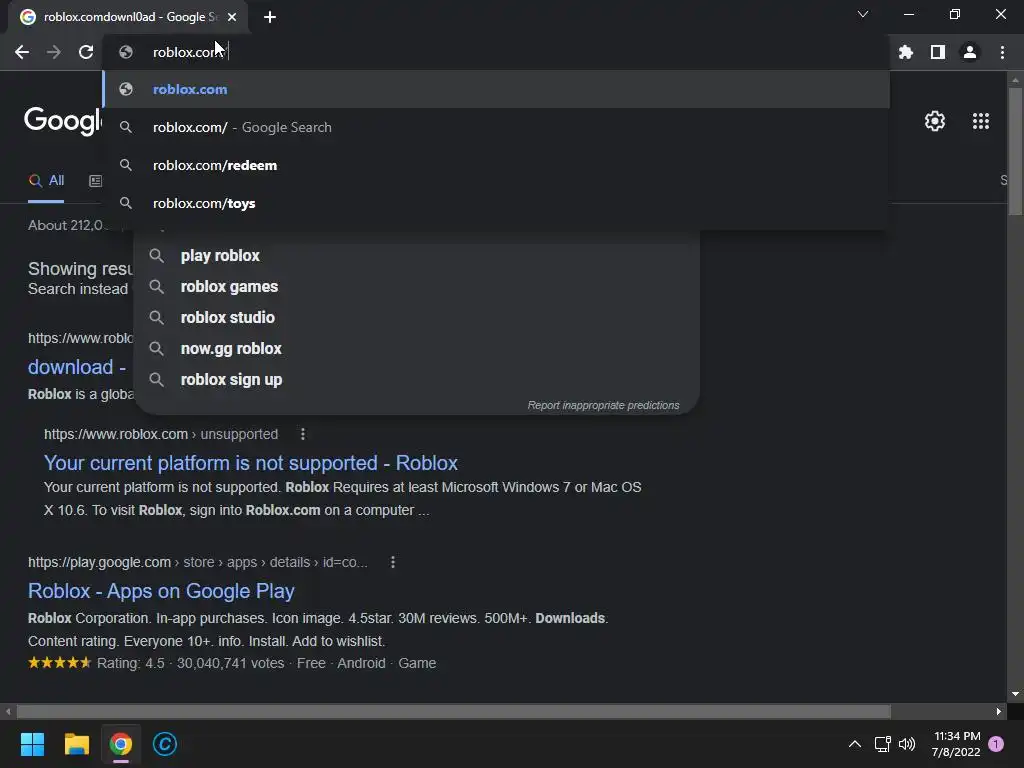Pick the play roblox prediction
1024x768 pixels.
pos(417,255)
